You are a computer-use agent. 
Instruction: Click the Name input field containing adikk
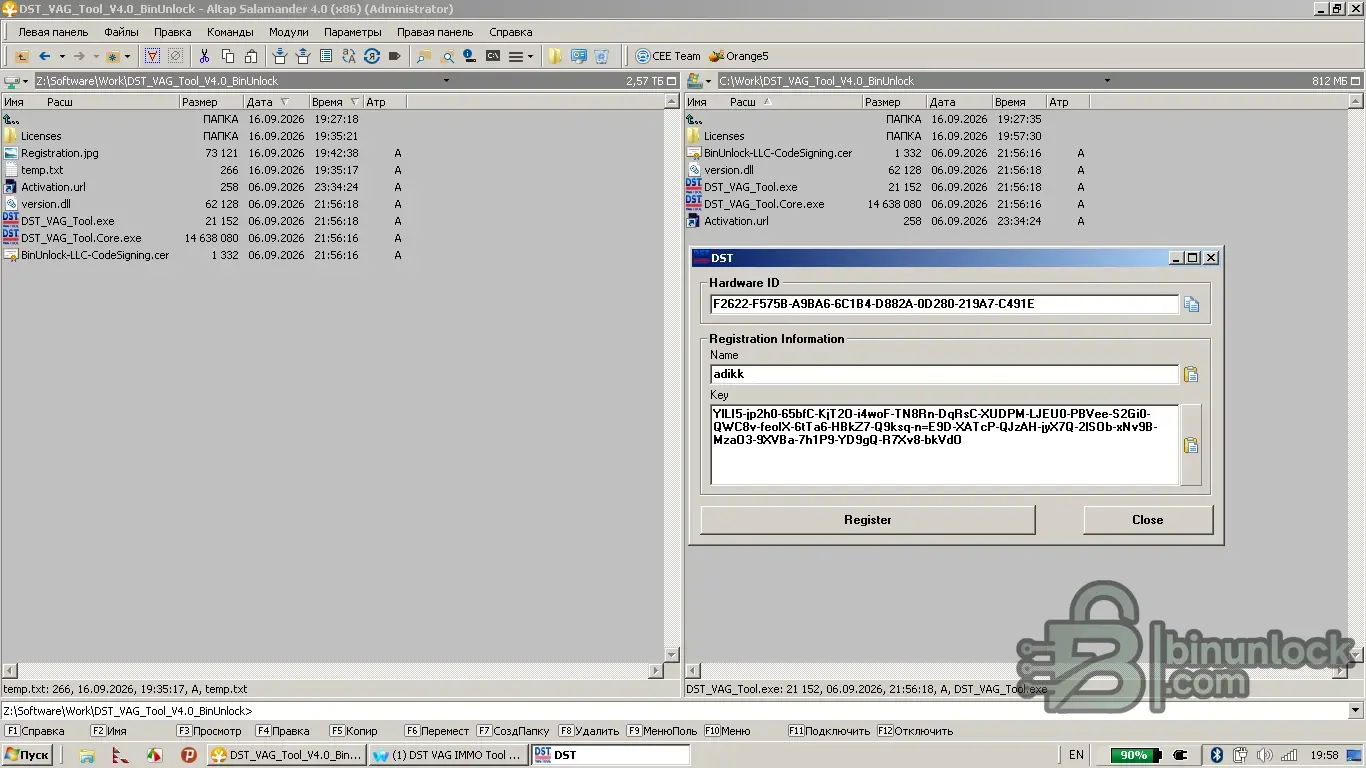(944, 374)
